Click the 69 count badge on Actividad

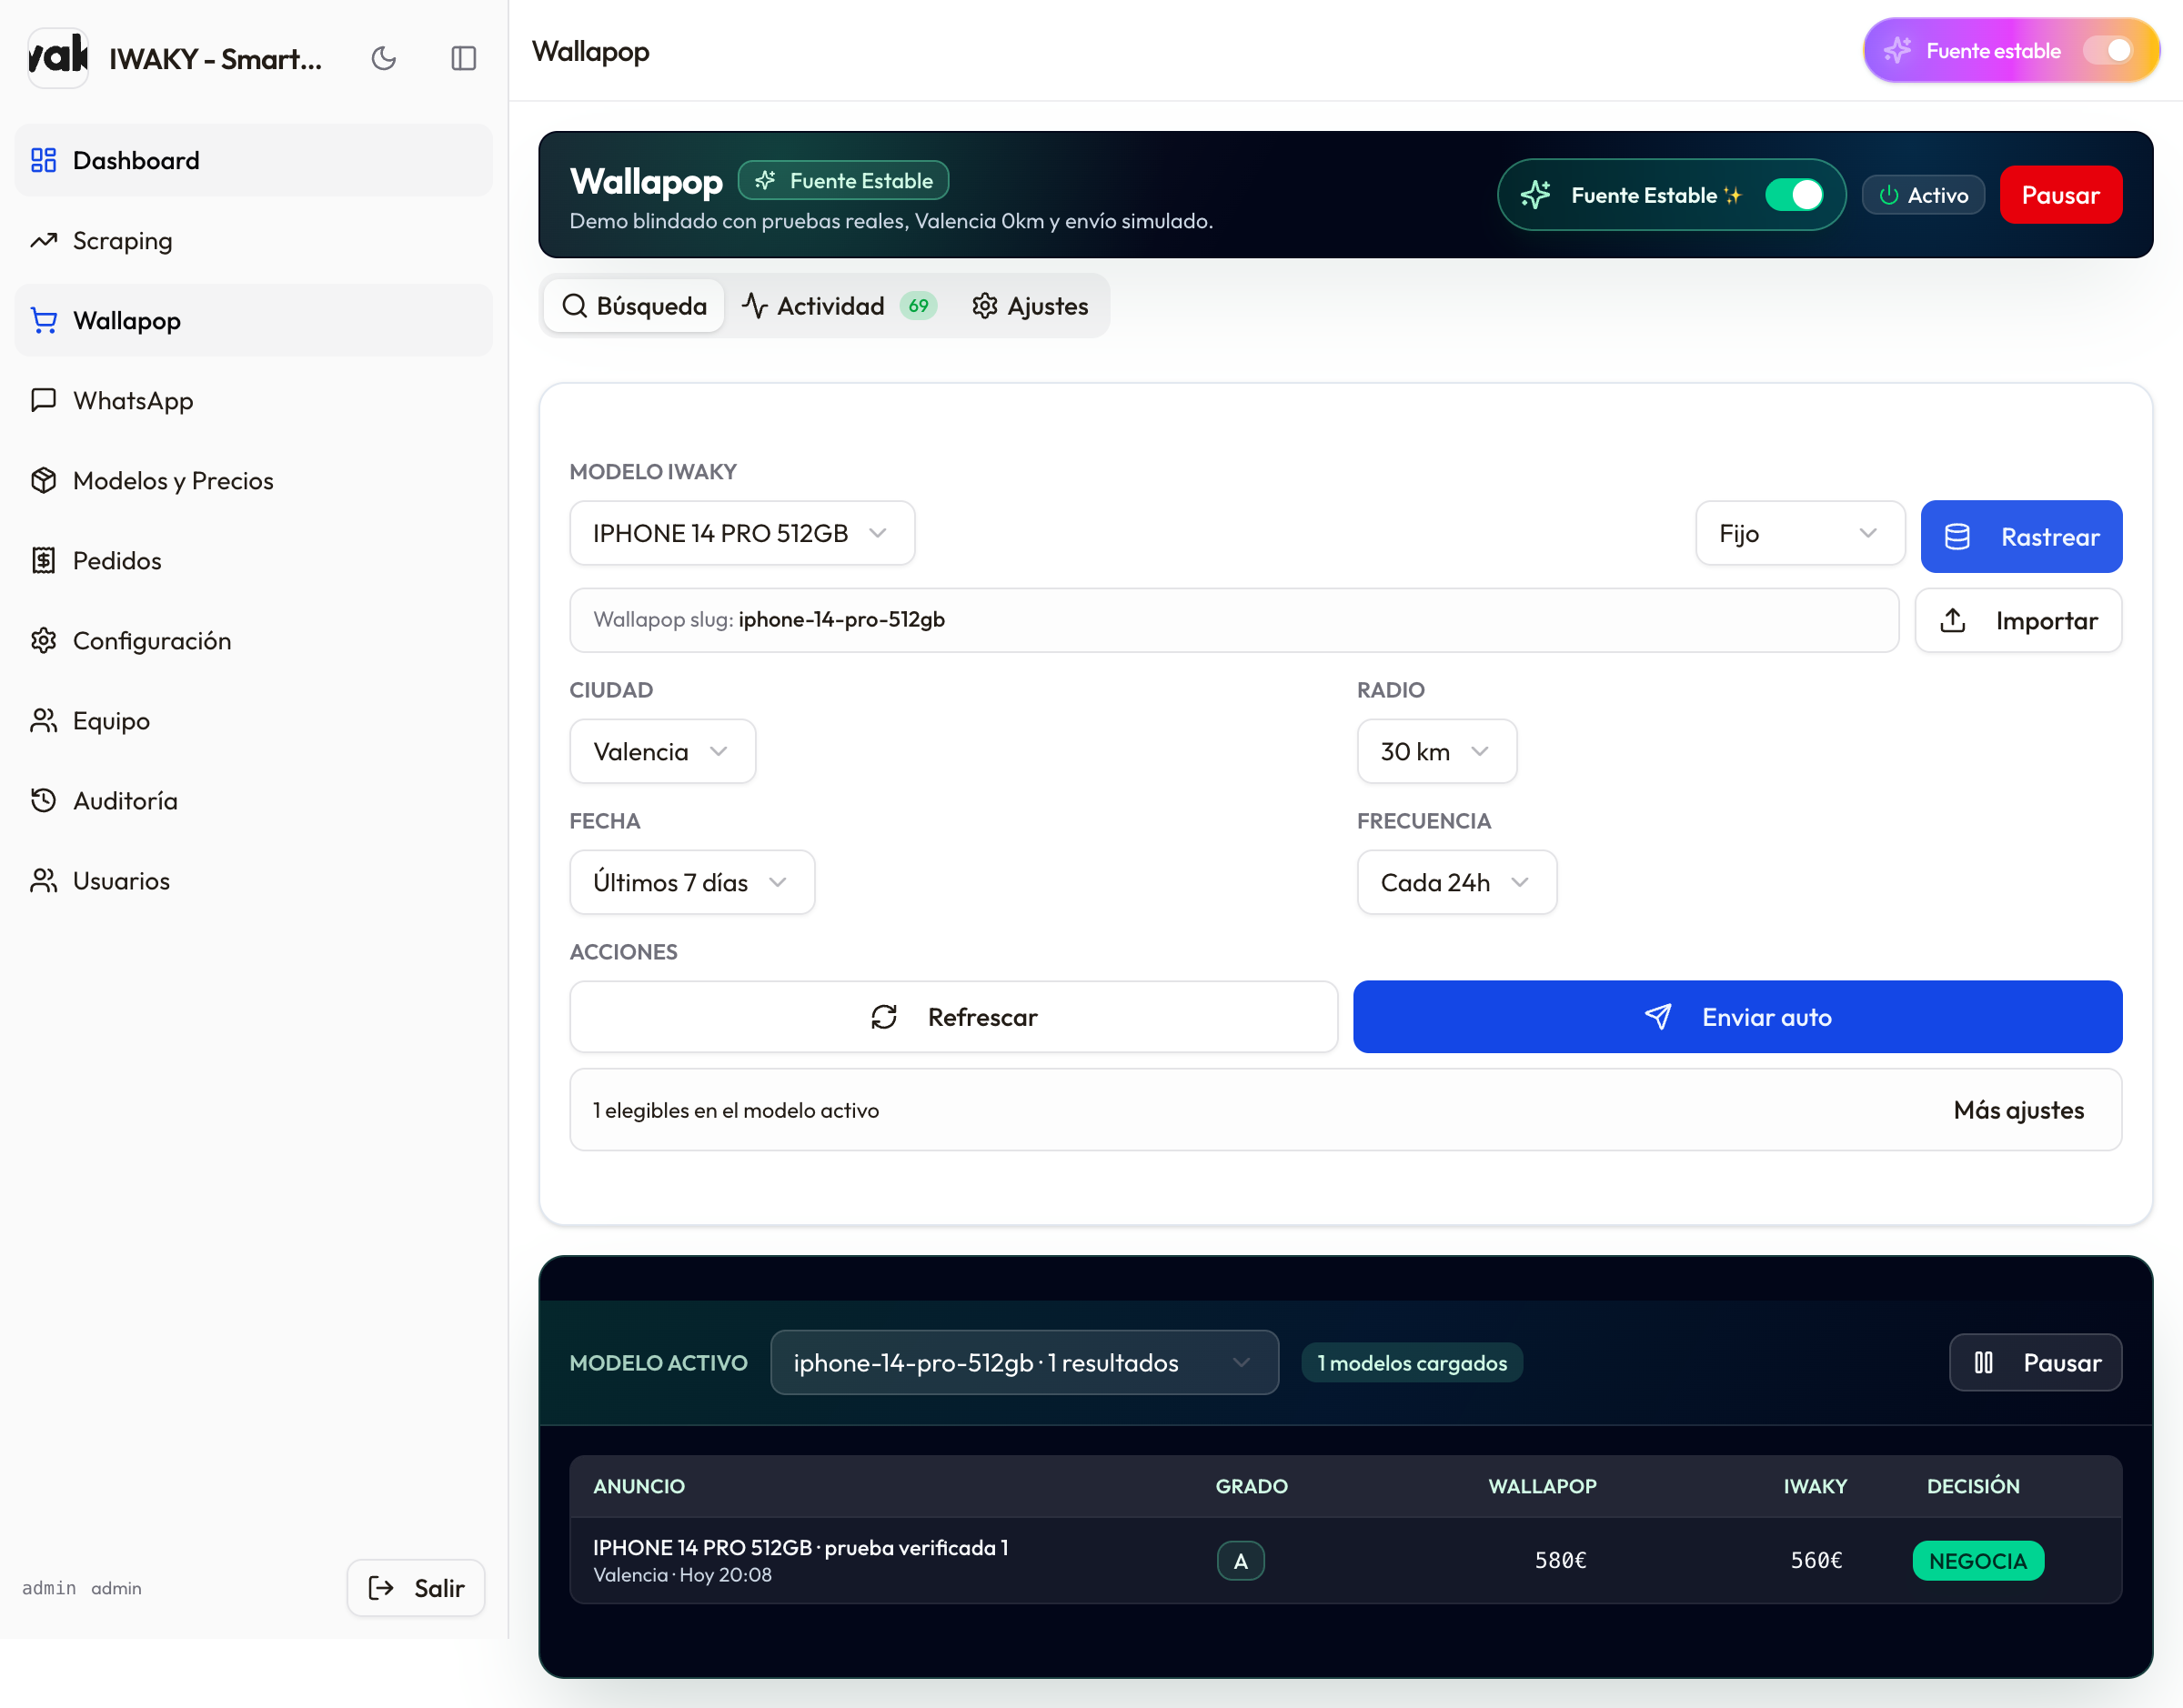click(918, 306)
